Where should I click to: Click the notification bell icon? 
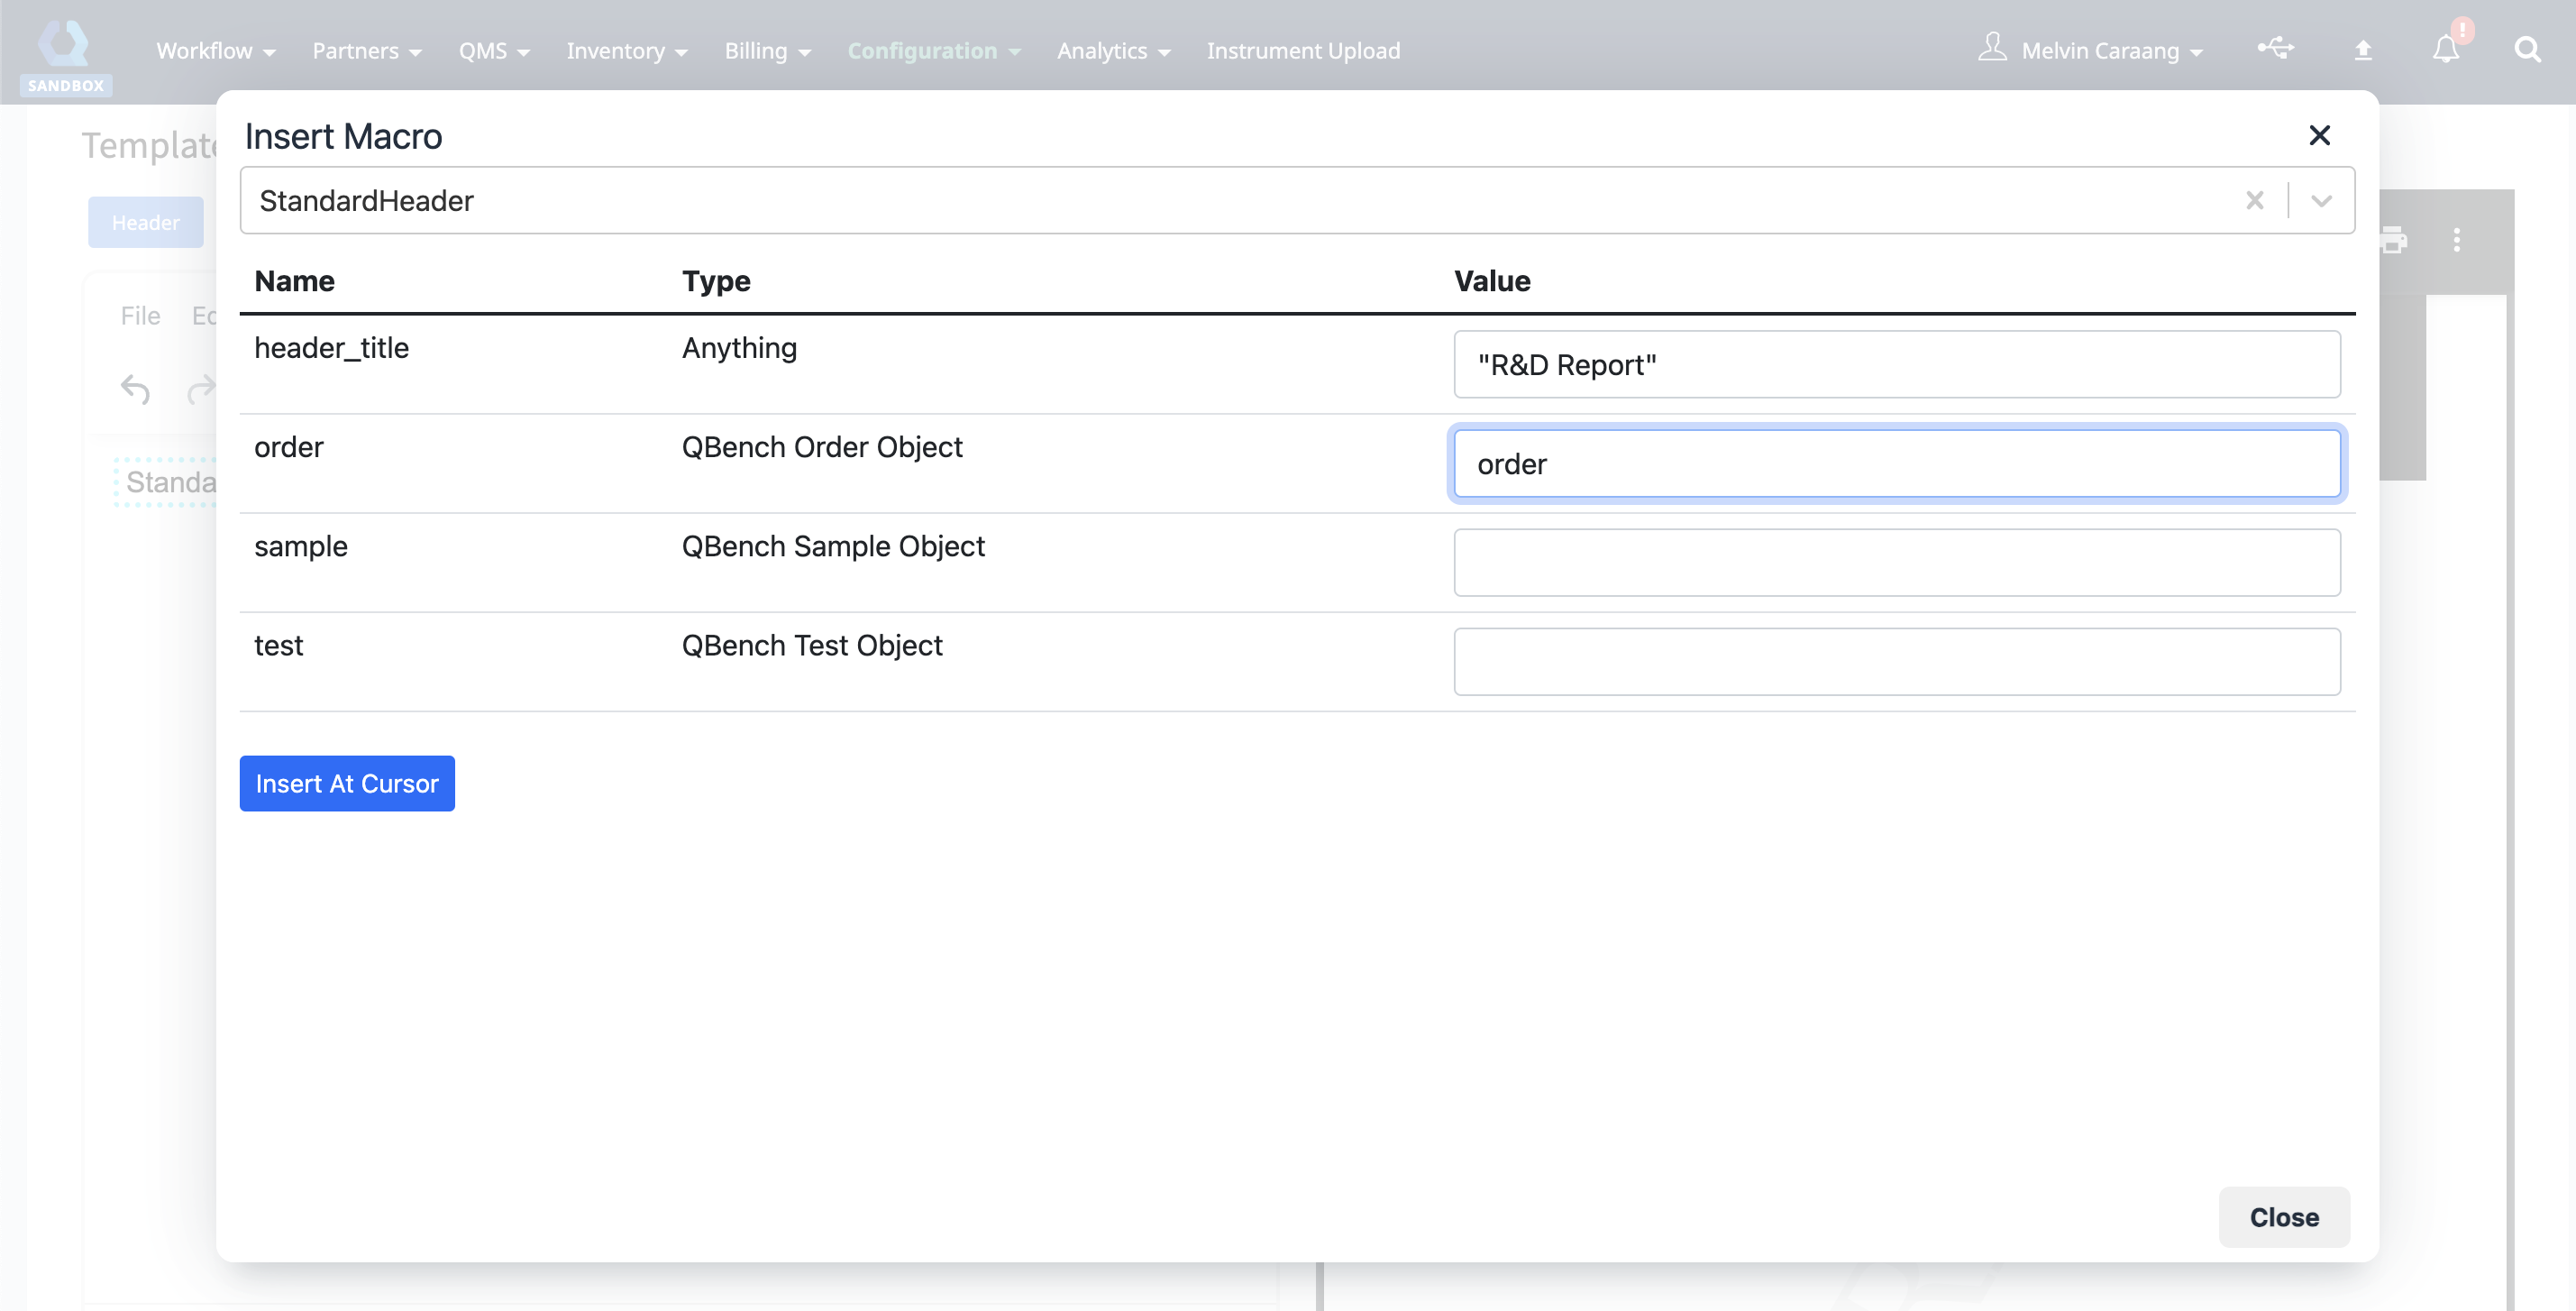(x=2445, y=49)
